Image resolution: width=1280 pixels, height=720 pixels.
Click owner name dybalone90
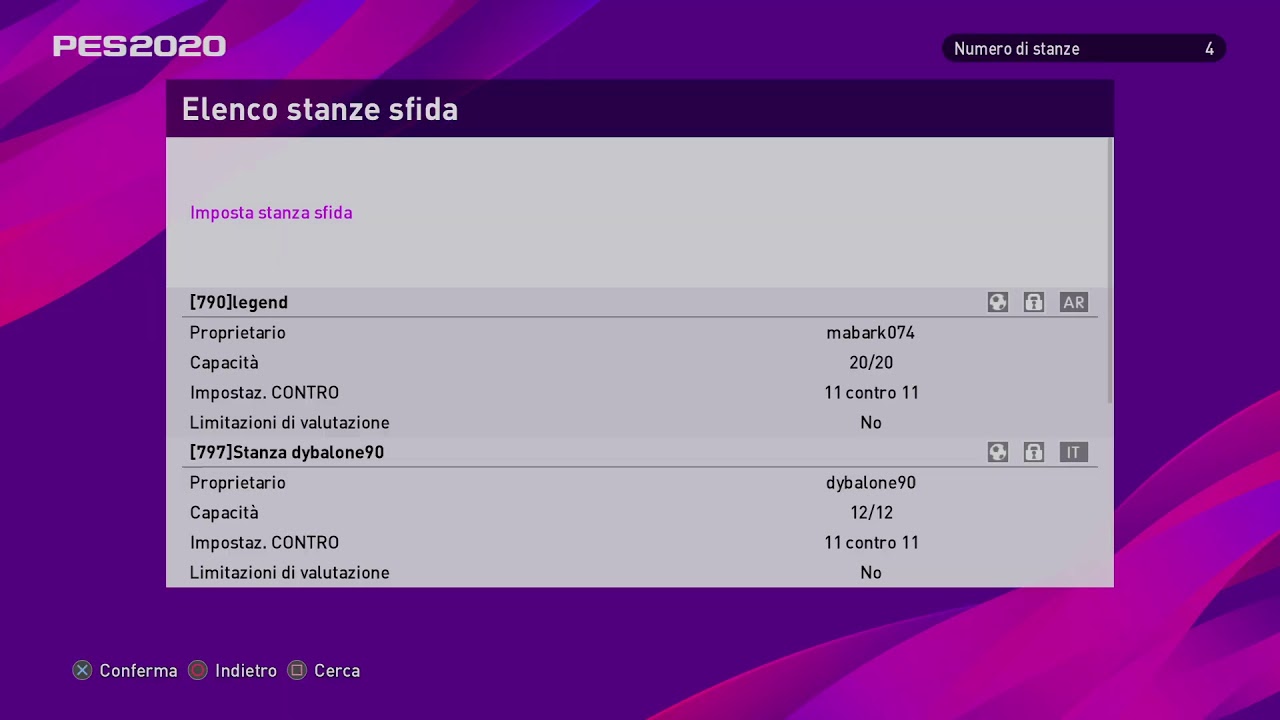pyautogui.click(x=871, y=482)
